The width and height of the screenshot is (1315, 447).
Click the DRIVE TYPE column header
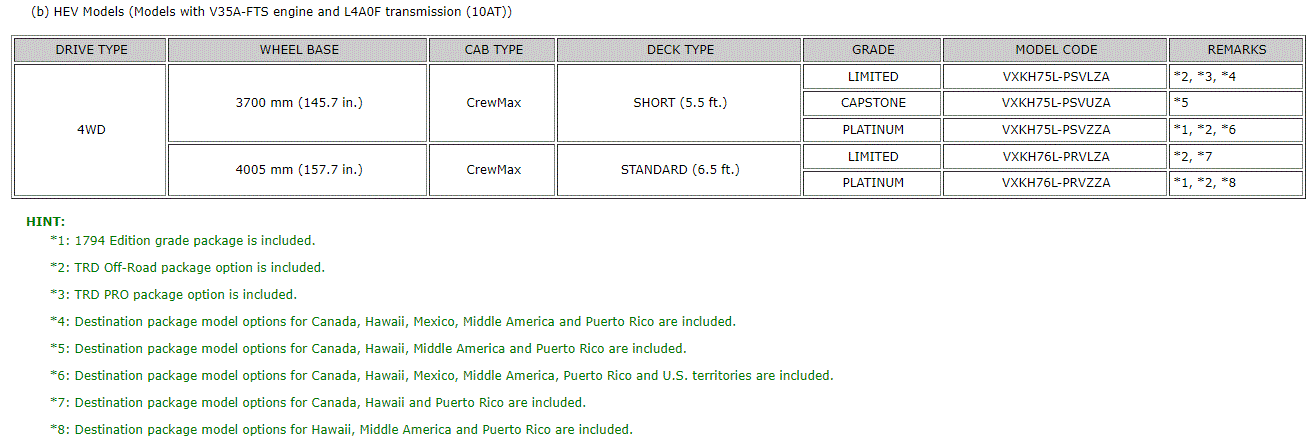[x=90, y=49]
